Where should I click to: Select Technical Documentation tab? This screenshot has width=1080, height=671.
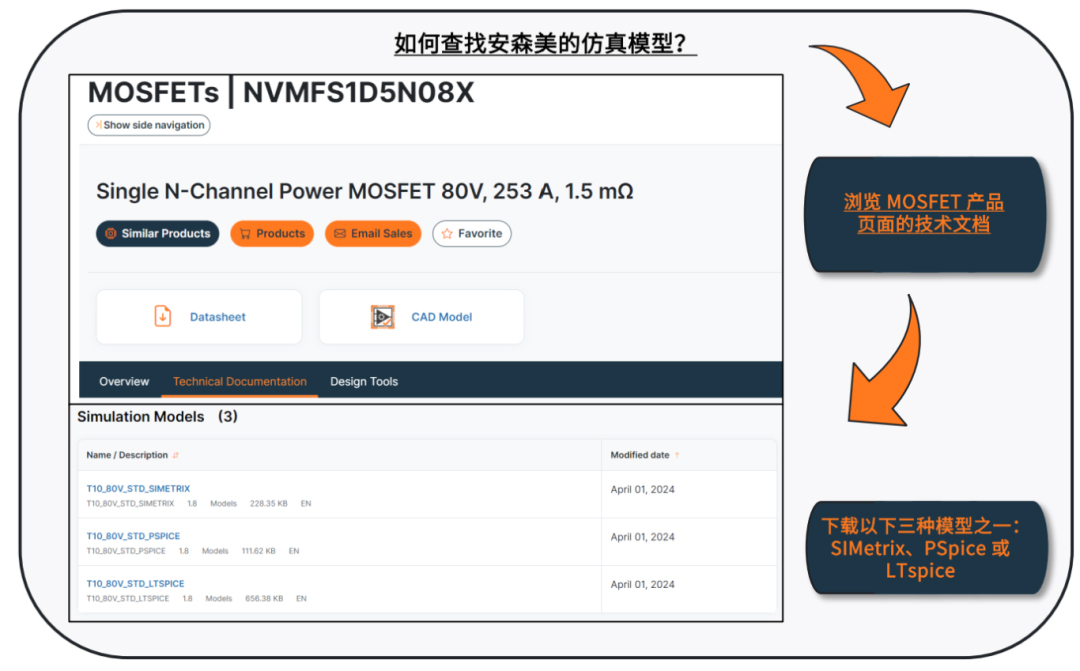[240, 381]
